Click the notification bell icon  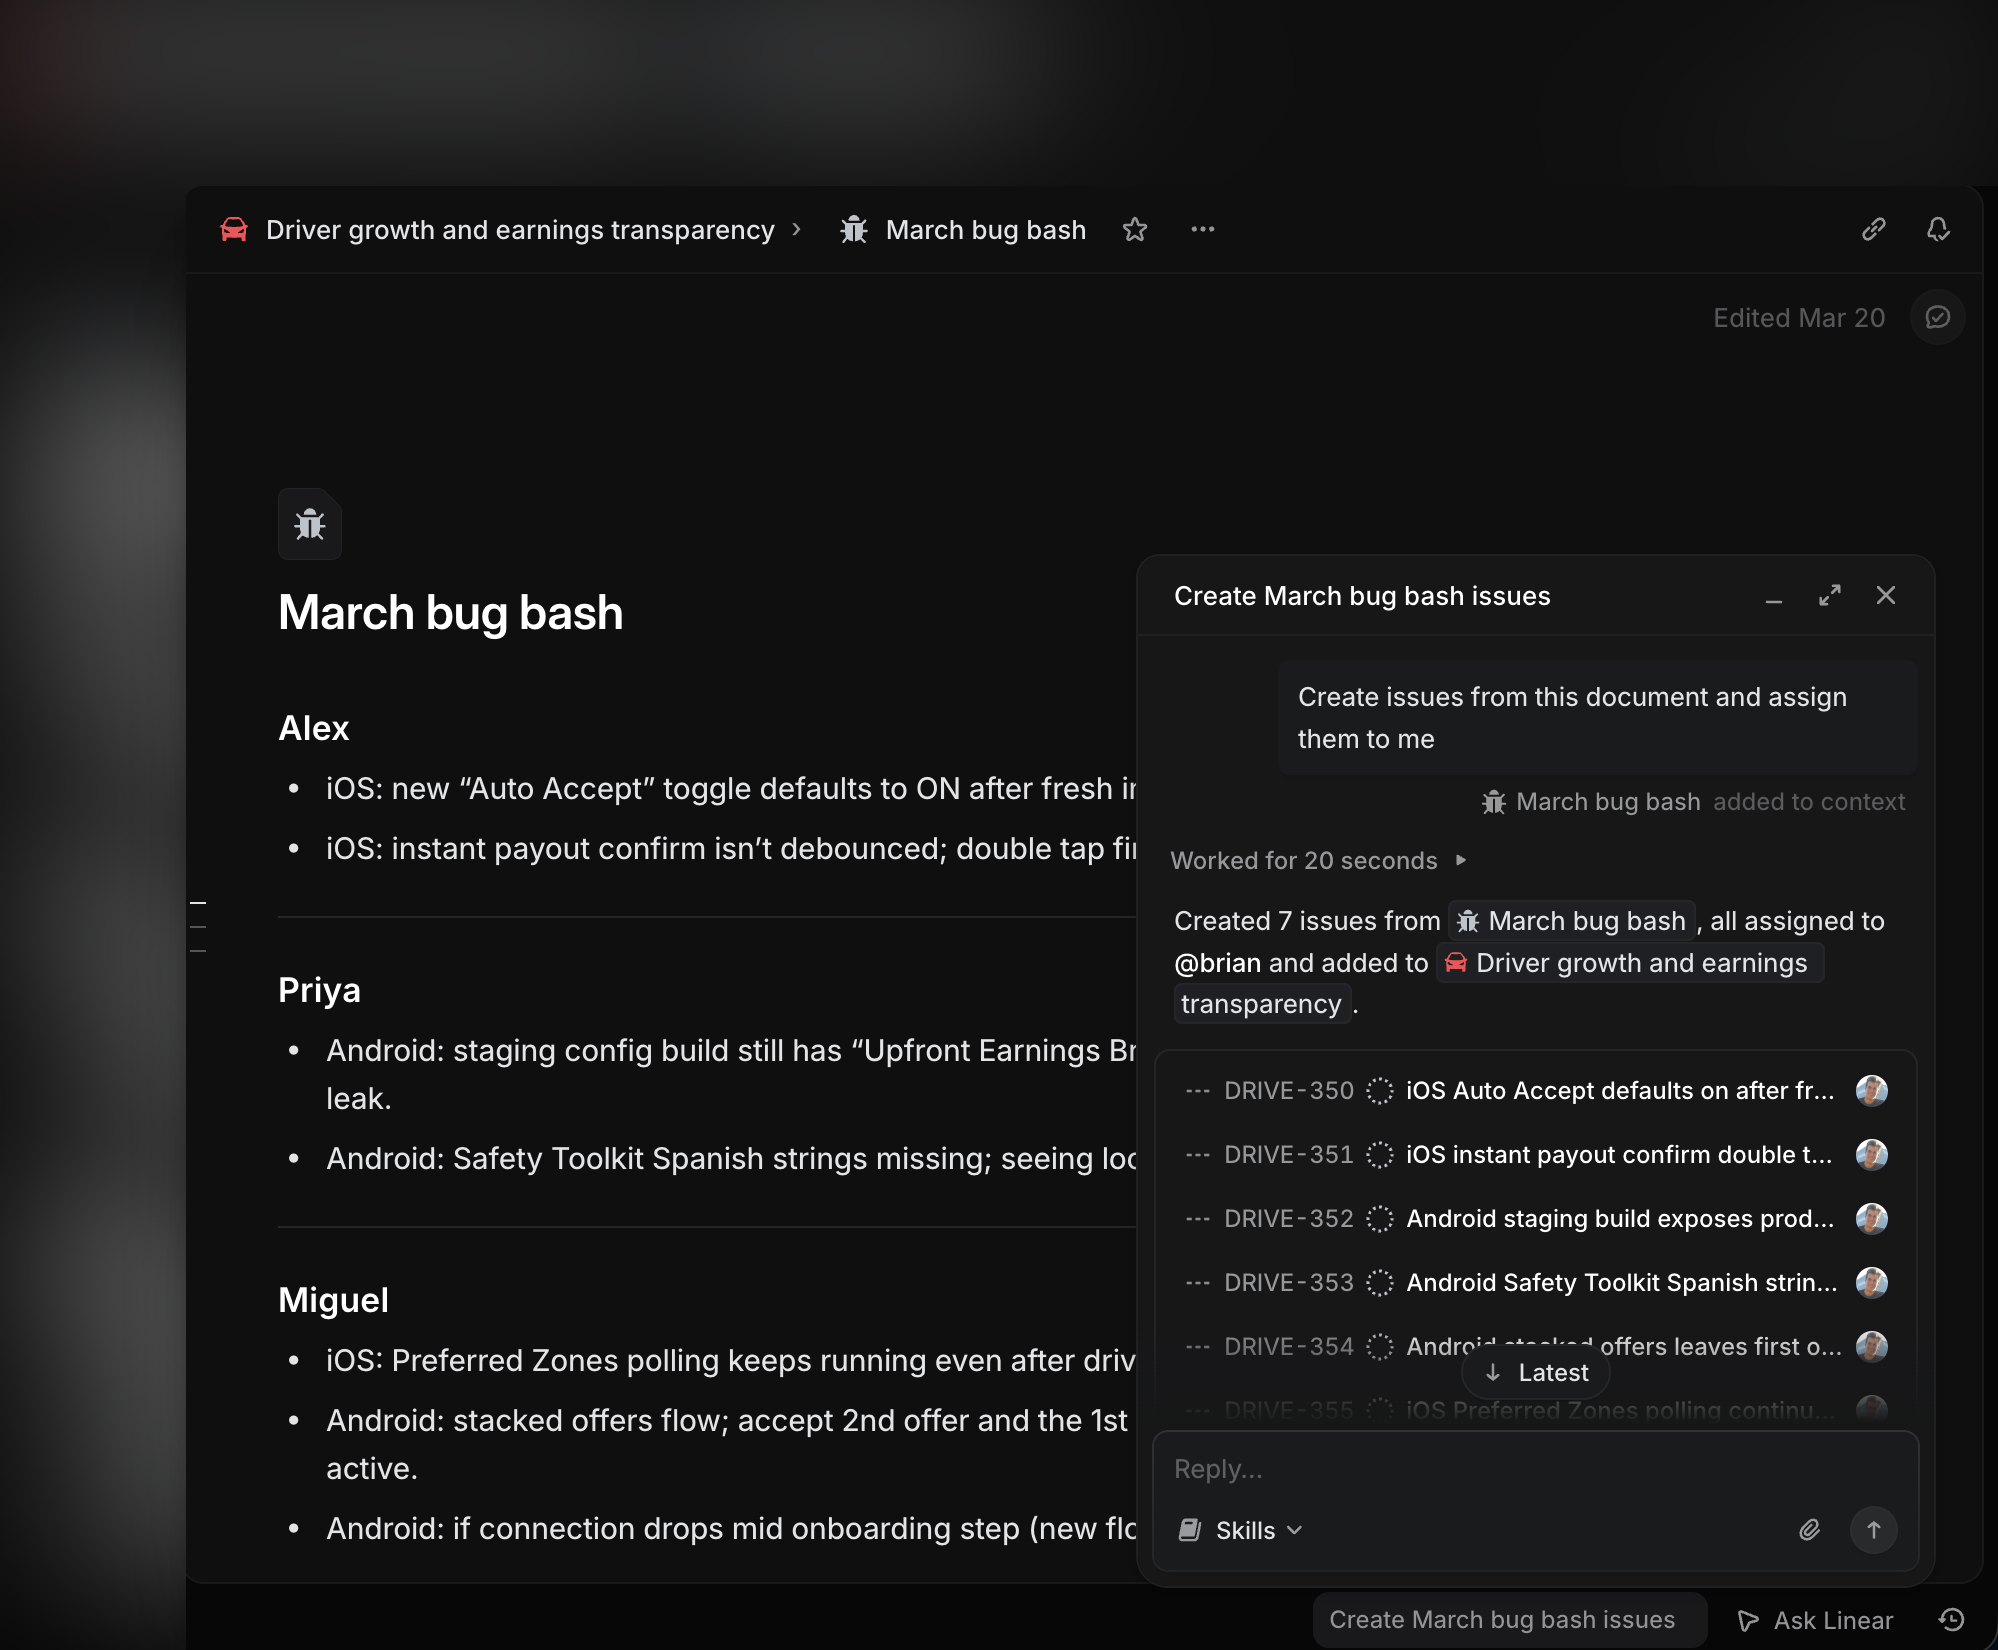pos(1938,230)
